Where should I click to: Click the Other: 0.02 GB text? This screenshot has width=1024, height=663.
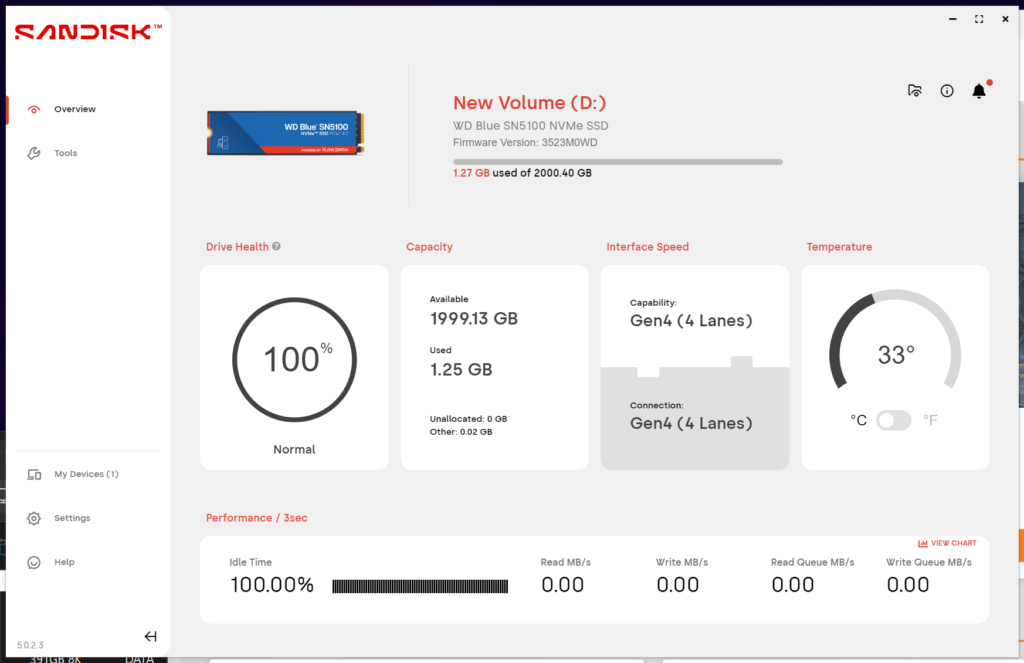point(461,432)
